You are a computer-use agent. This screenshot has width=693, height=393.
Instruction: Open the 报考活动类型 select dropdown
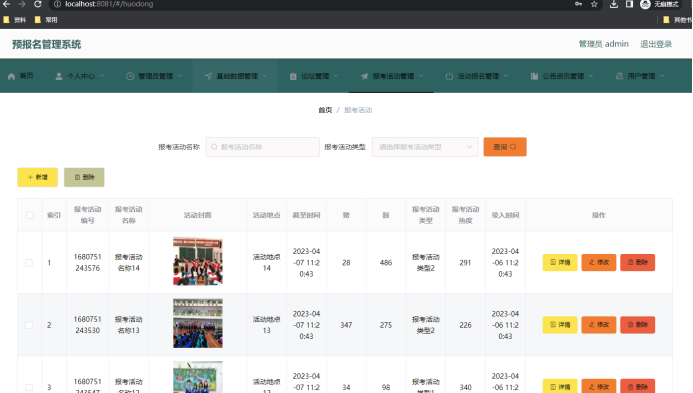[425, 147]
